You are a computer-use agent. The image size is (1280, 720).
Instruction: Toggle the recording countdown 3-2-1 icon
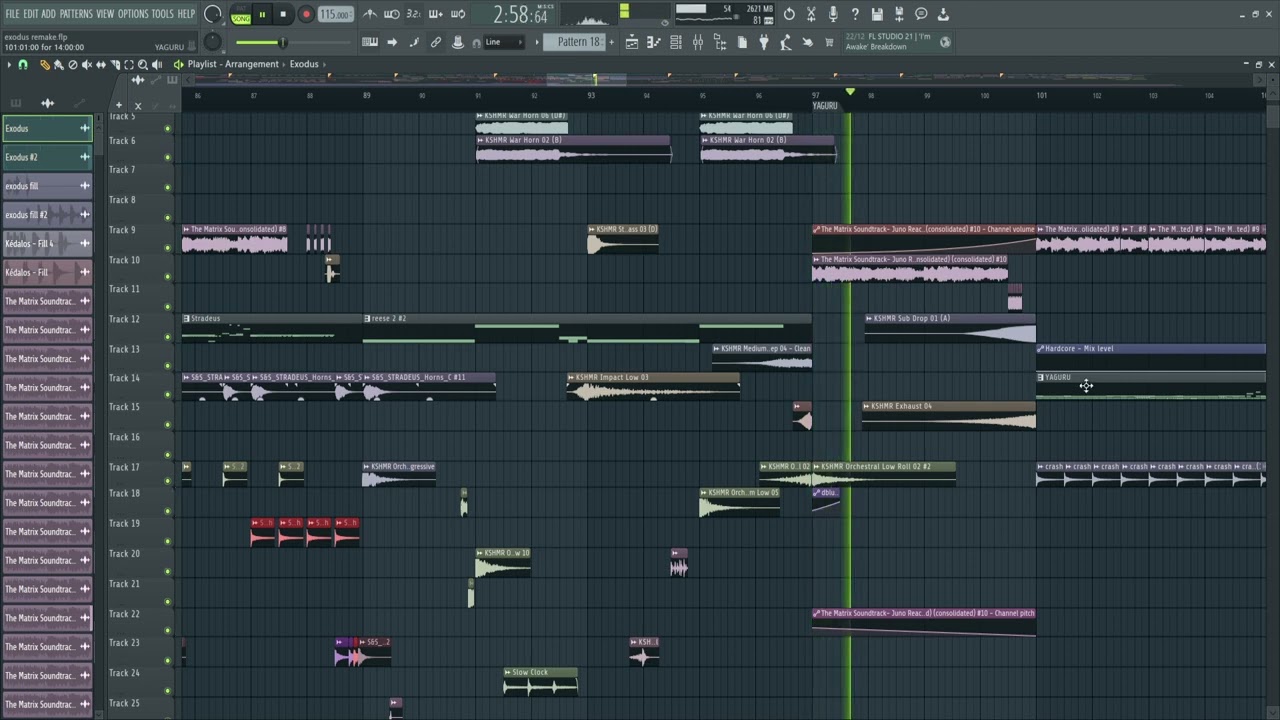(x=414, y=14)
